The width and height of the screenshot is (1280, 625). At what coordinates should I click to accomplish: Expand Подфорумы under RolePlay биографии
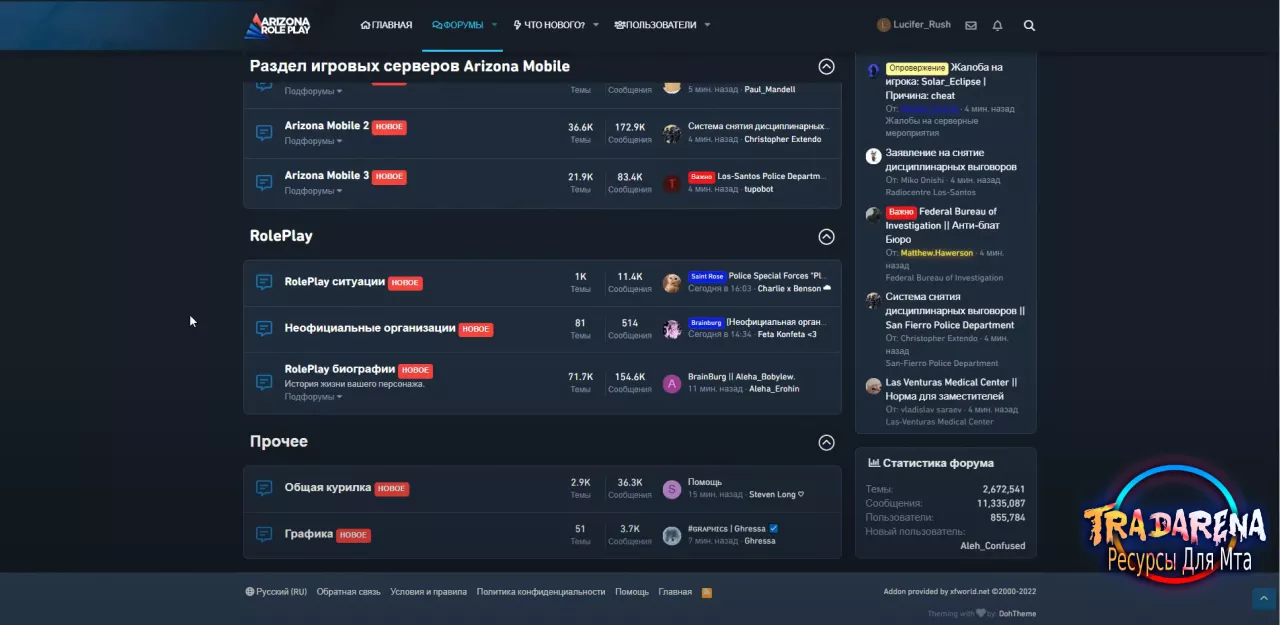tap(313, 397)
